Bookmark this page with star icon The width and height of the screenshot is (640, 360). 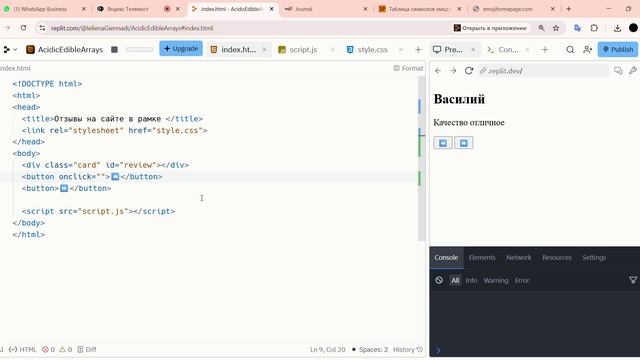point(556,28)
